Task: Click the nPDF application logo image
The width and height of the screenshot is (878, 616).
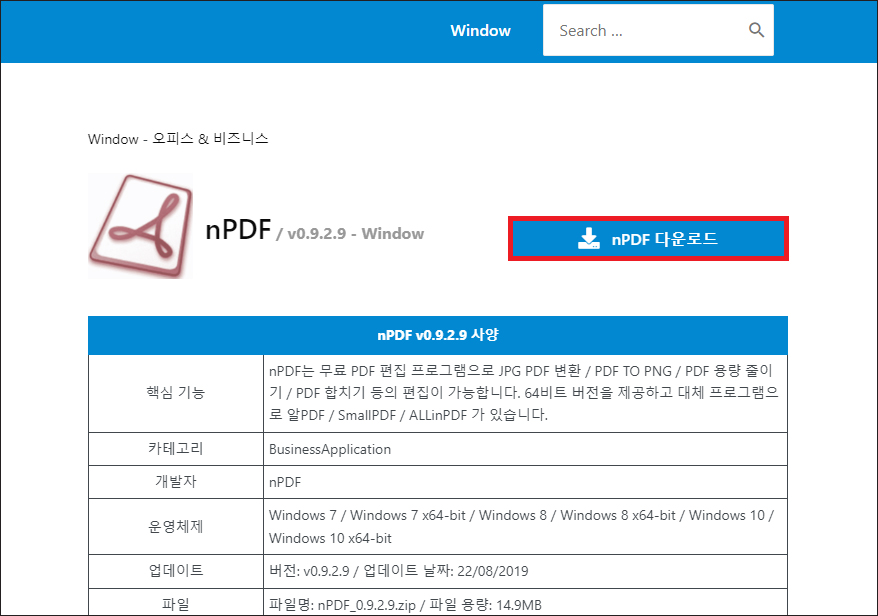Action: click(x=140, y=226)
